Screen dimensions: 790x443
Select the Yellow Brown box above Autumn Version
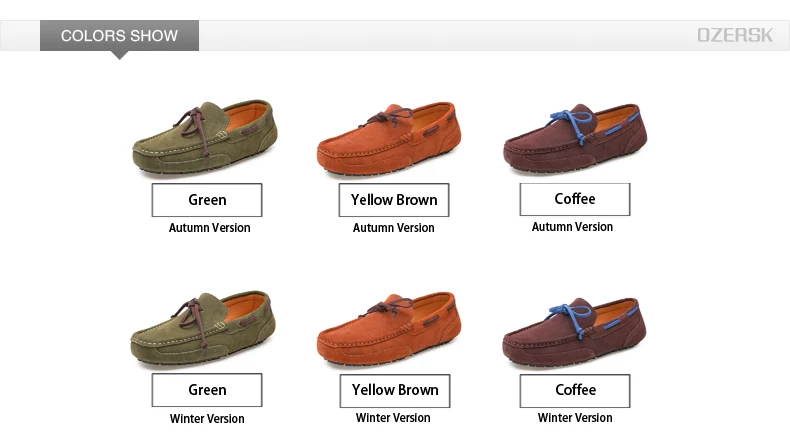[x=394, y=200]
